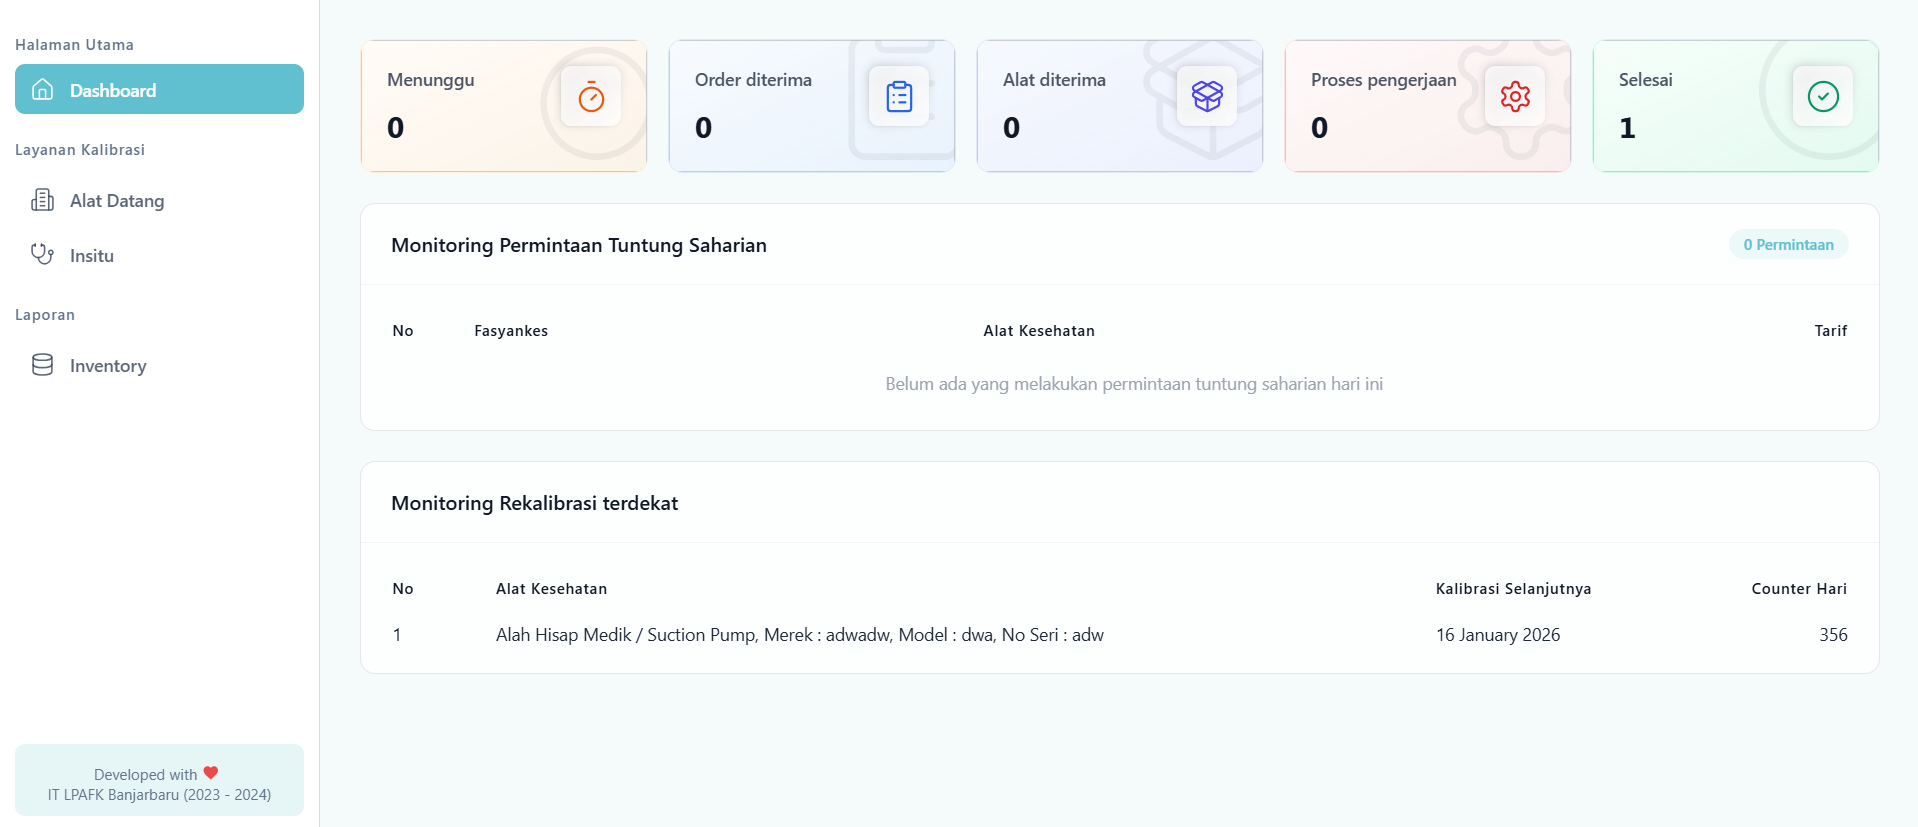Click the Selesai count value 1

[x=1627, y=128]
